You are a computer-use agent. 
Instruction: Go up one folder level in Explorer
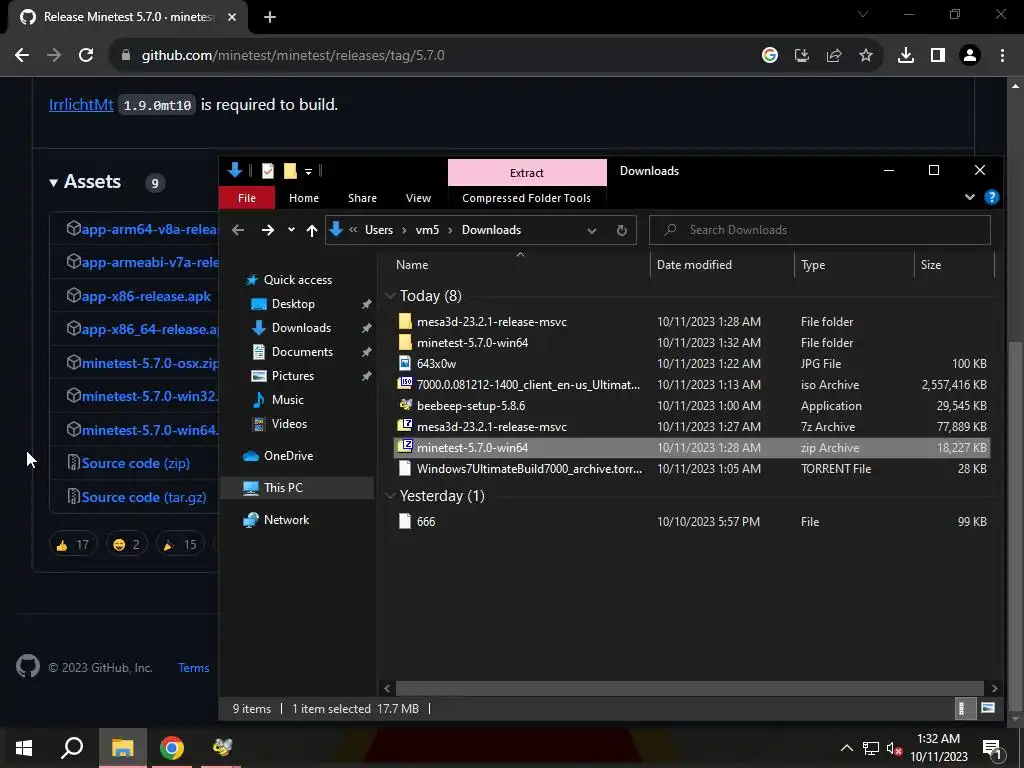coord(312,230)
